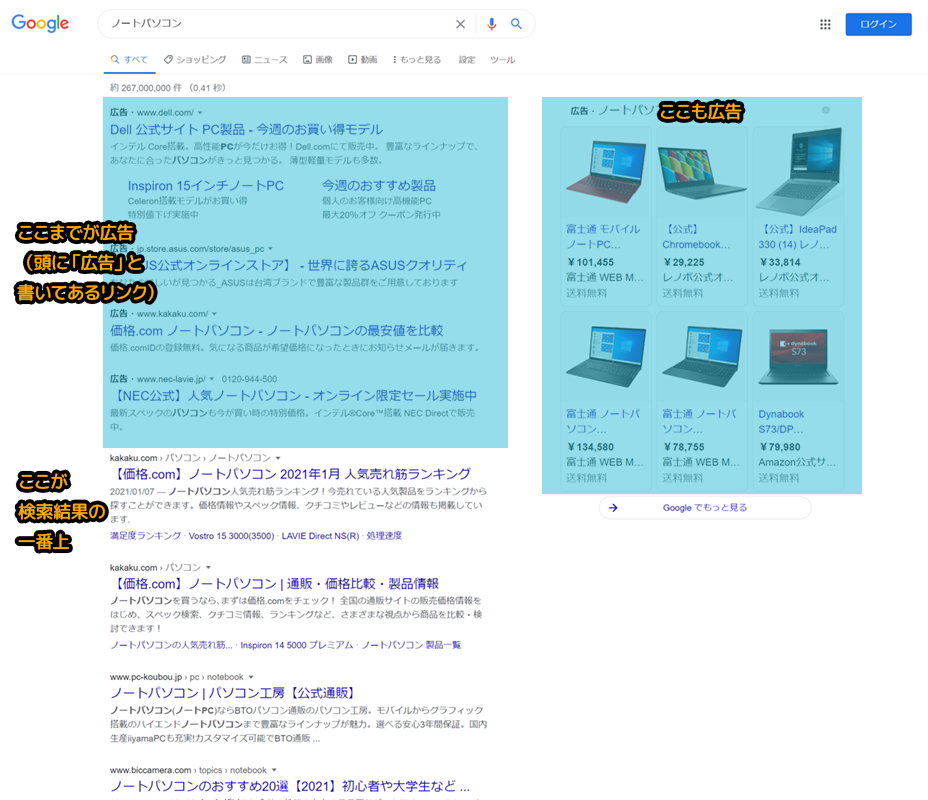The width and height of the screenshot is (928, 800).
Task: Clear the search box with X icon
Action: [x=460, y=24]
